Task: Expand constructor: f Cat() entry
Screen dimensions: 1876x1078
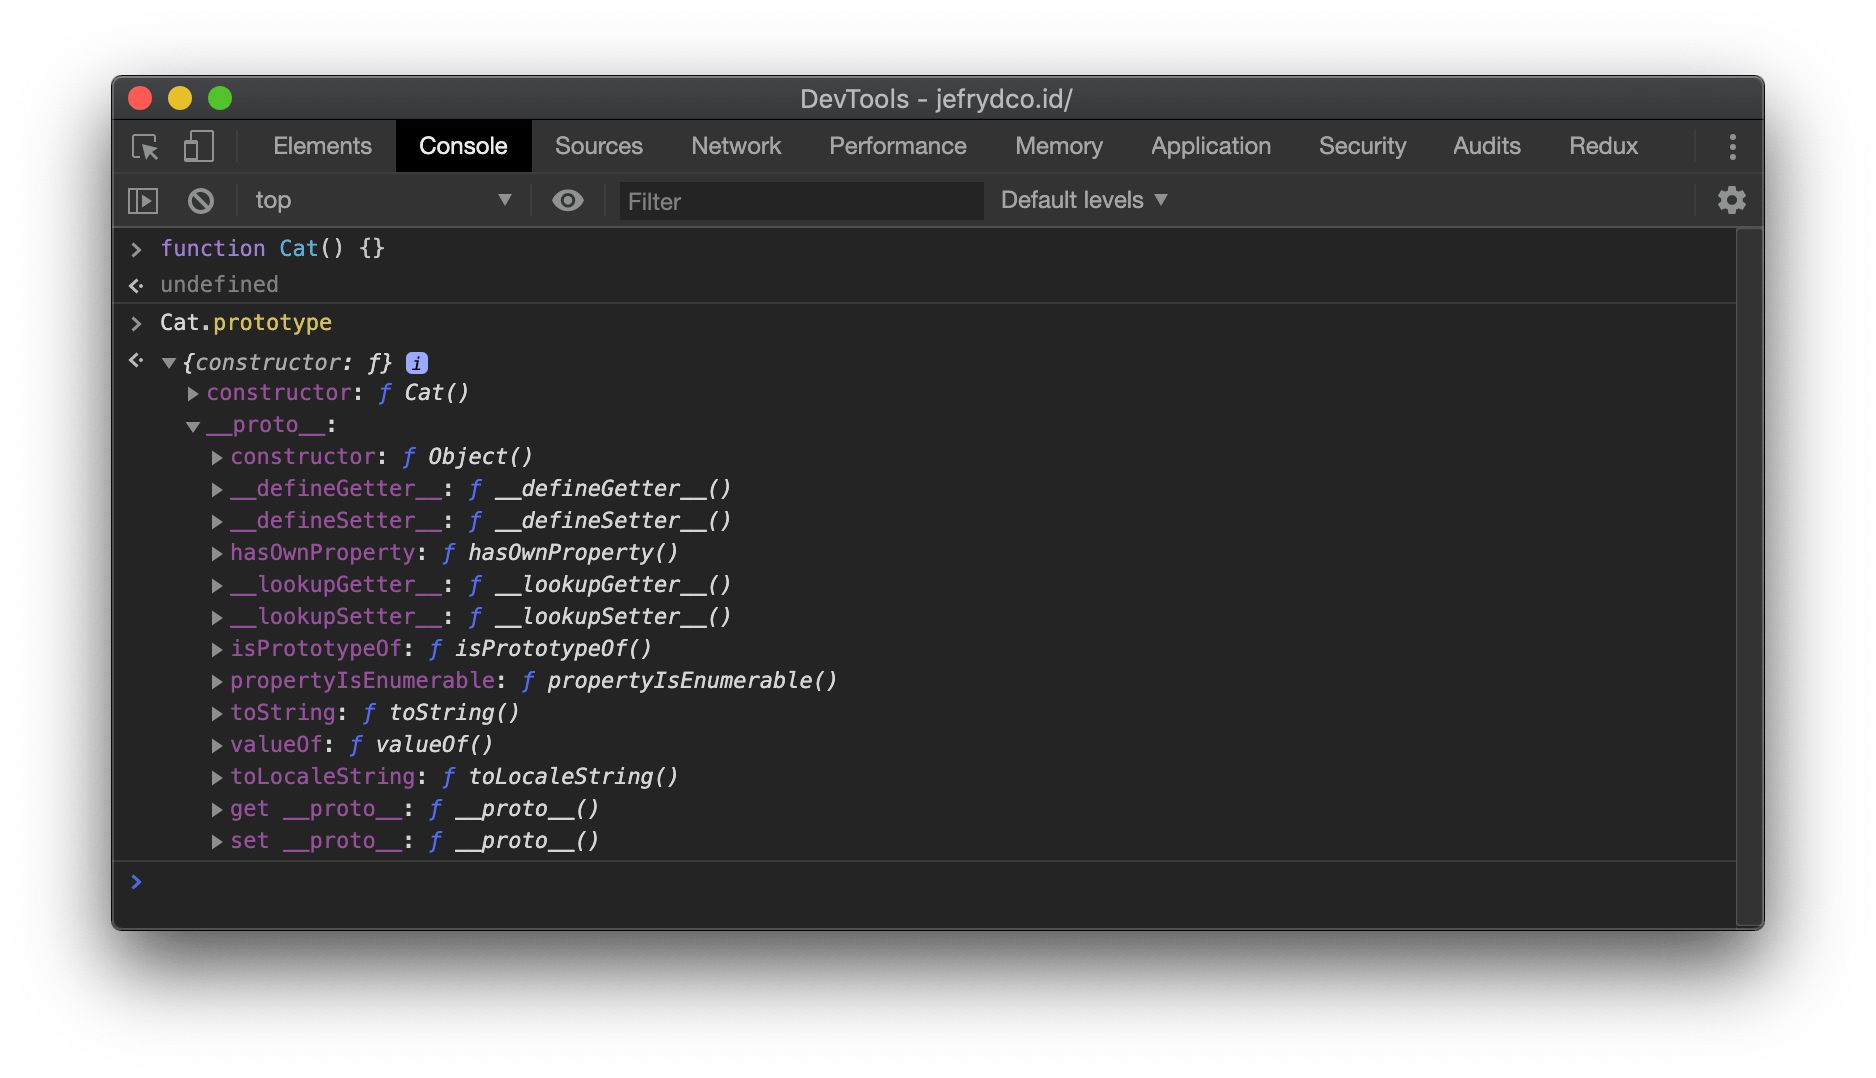Action: click(193, 394)
